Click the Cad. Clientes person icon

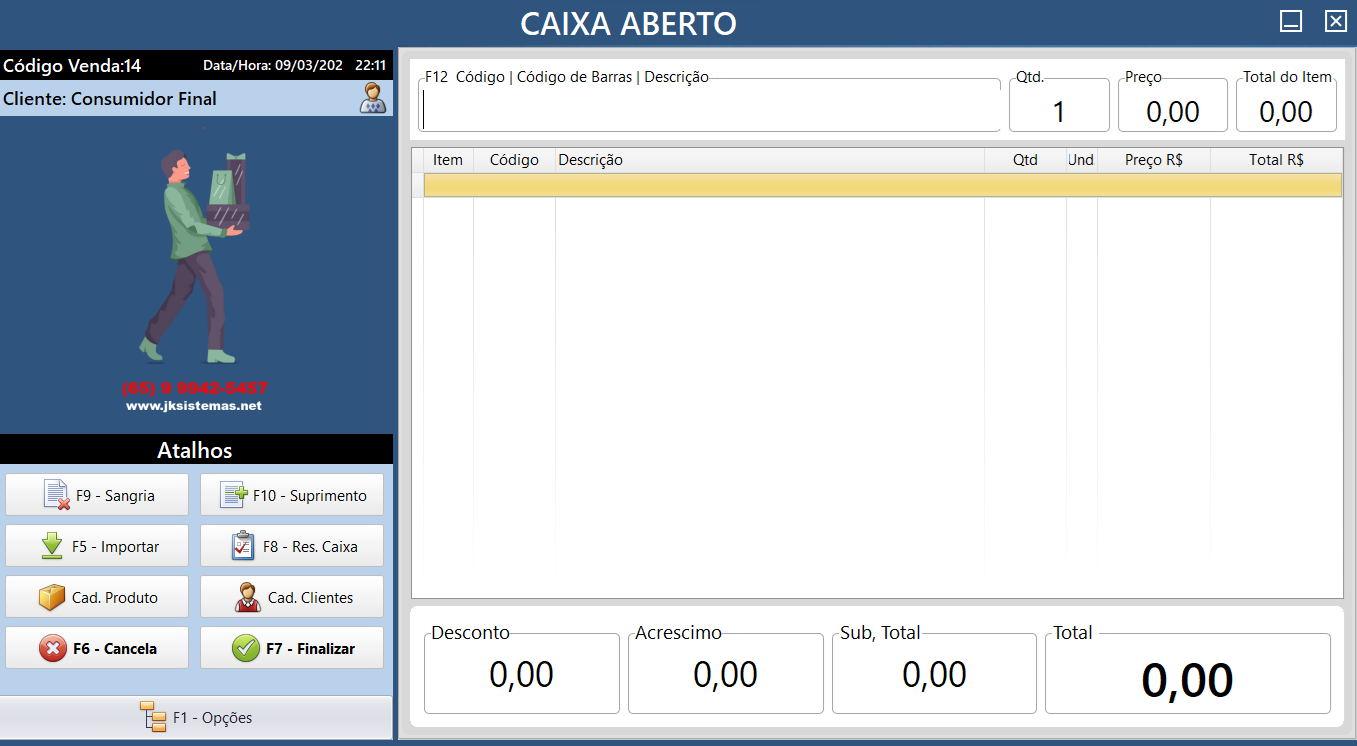click(247, 598)
